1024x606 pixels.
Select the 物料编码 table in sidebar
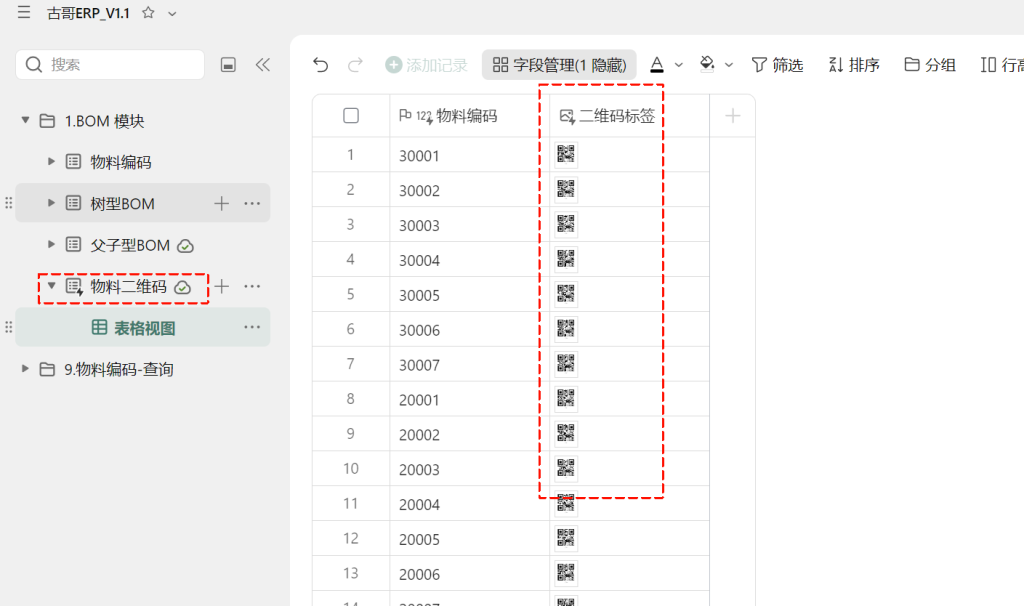pyautogui.click(x=121, y=162)
